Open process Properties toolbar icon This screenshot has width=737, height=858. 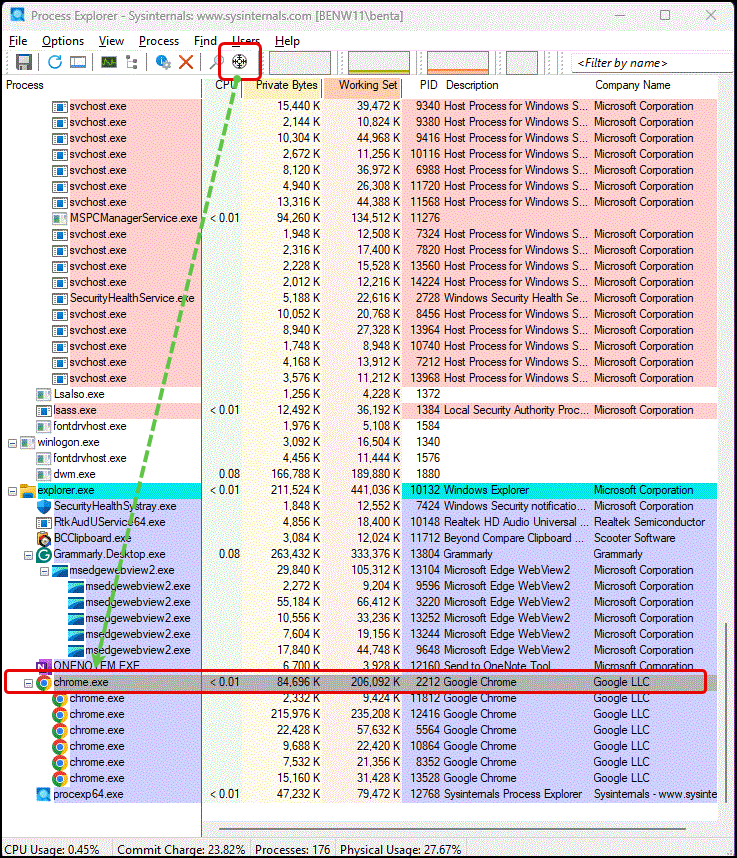click(163, 62)
